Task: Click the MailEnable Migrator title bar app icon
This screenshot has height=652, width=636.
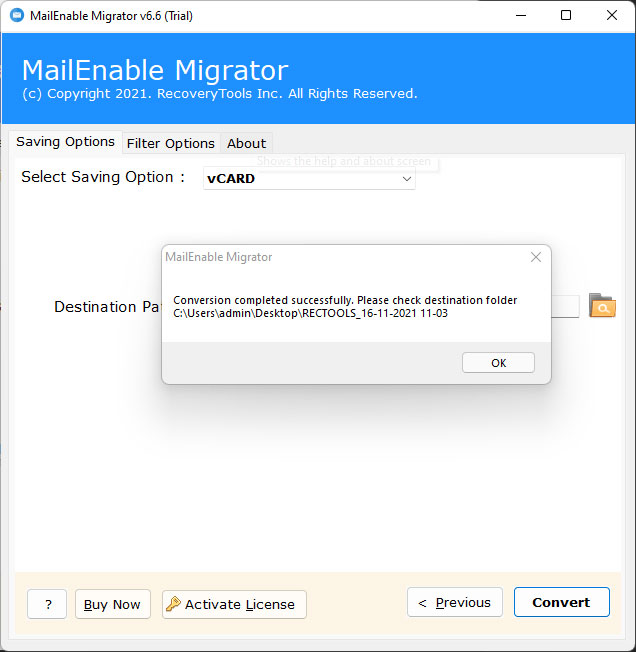Action: [17, 15]
